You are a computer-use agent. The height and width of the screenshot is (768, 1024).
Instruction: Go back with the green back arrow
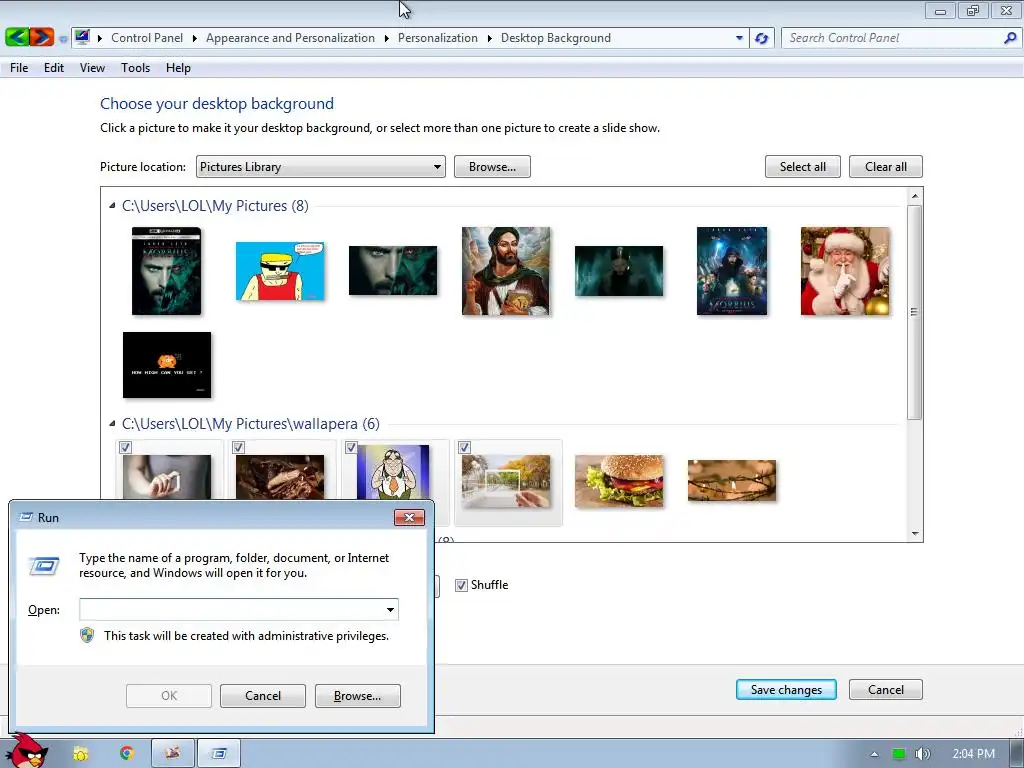pos(17,37)
